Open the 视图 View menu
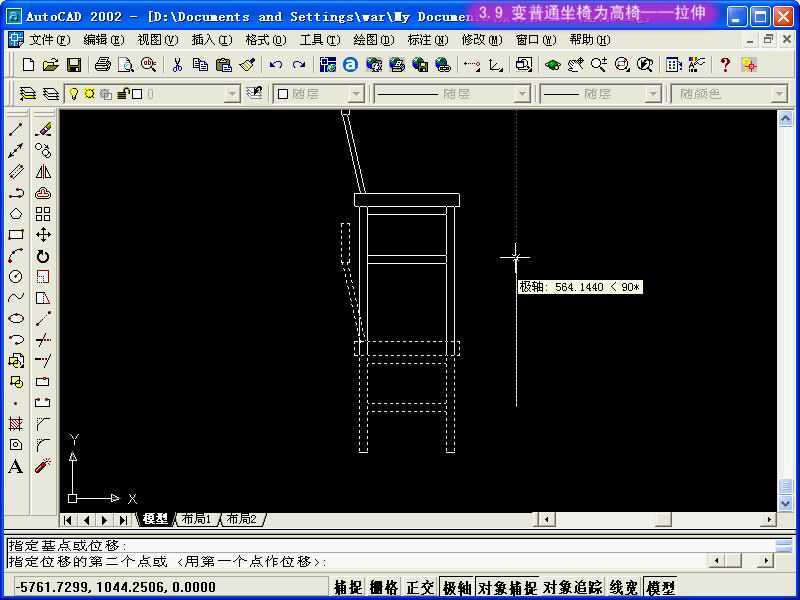The width and height of the screenshot is (800, 600). click(158, 40)
